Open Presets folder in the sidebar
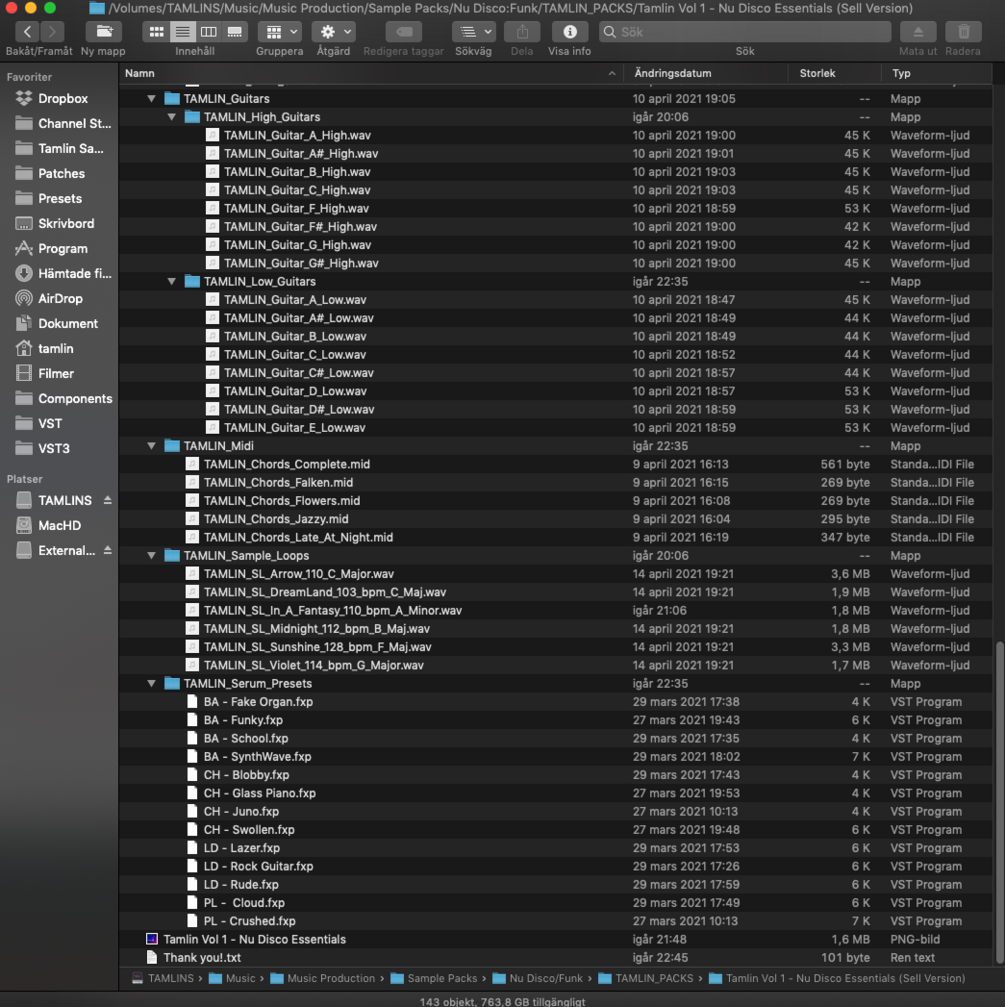Image resolution: width=1005 pixels, height=1007 pixels. click(x=59, y=198)
